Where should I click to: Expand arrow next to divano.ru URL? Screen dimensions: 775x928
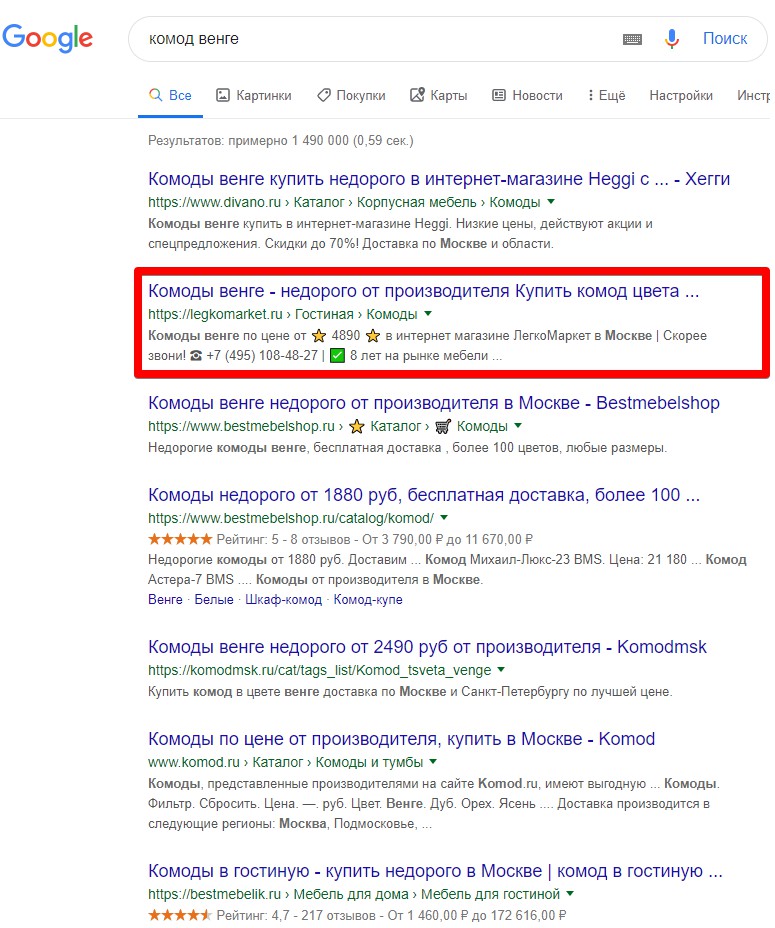(551, 202)
